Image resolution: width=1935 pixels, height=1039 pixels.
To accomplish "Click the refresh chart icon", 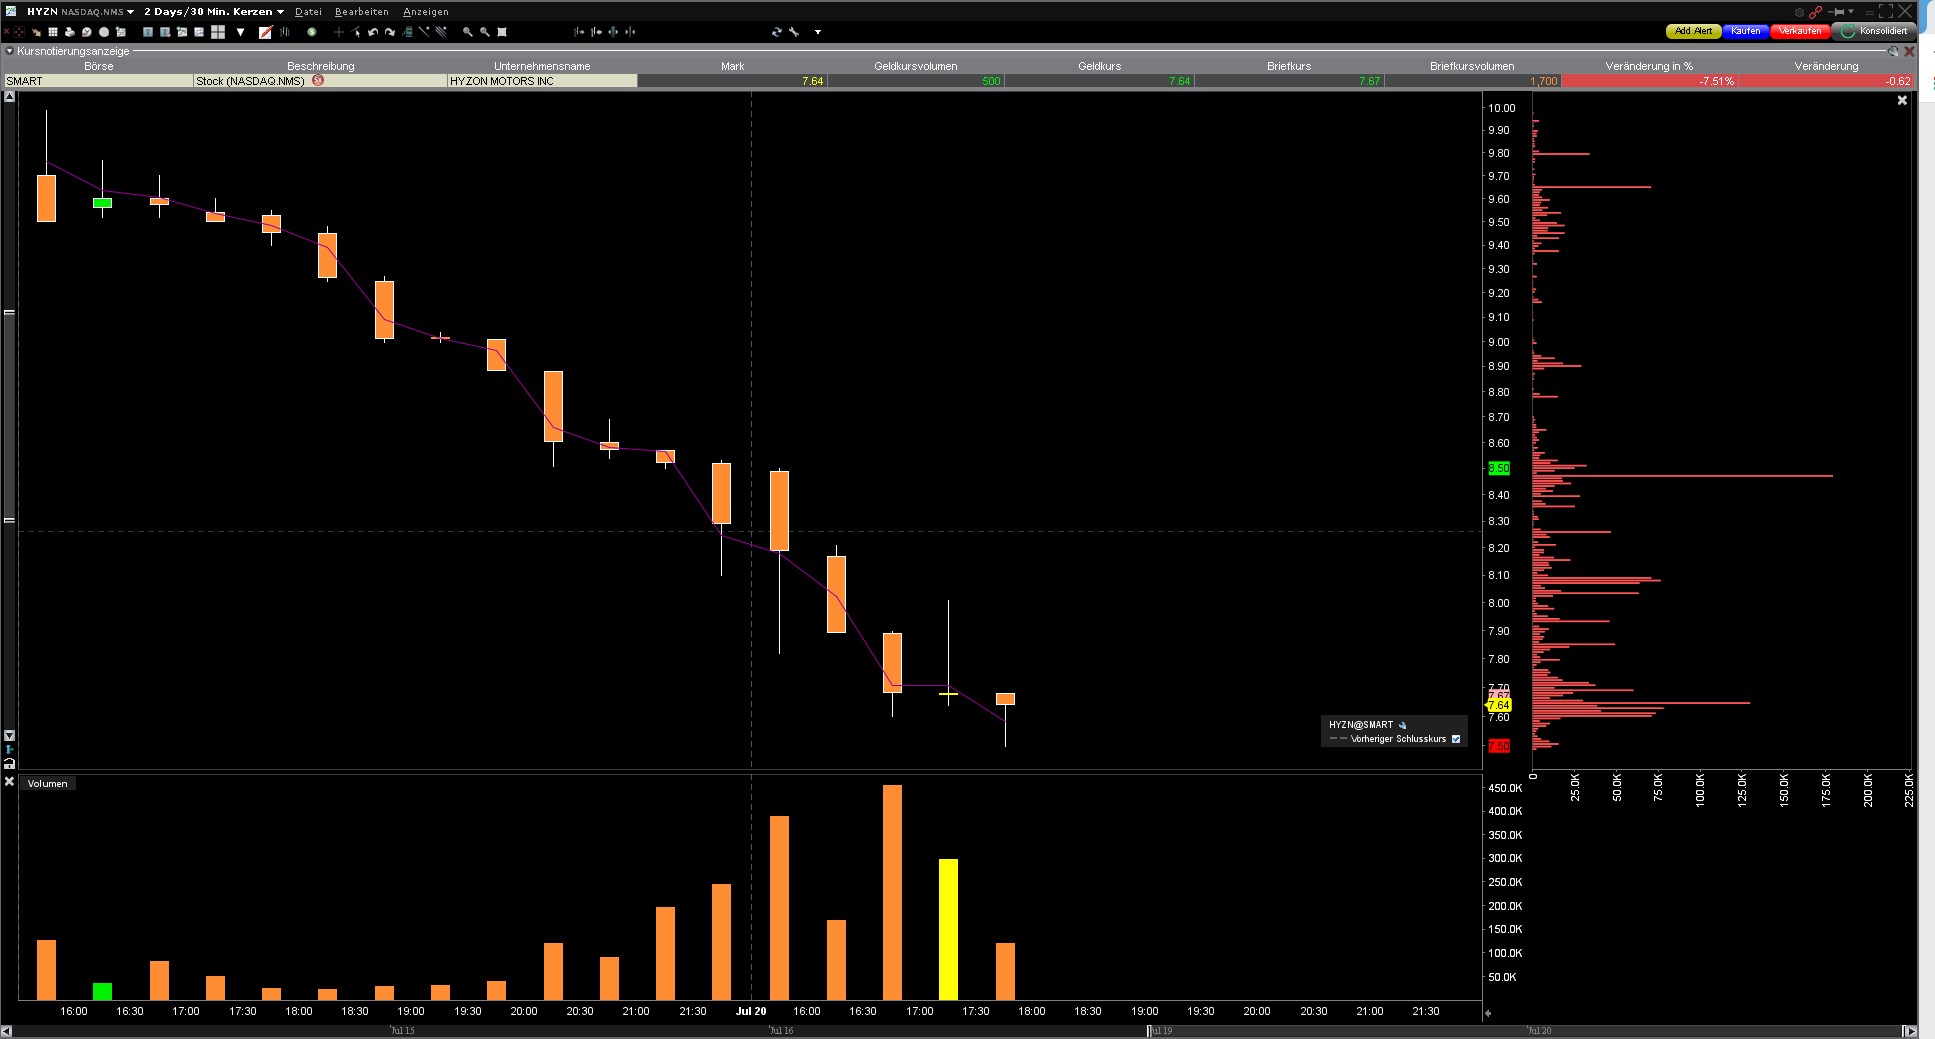I will point(776,32).
